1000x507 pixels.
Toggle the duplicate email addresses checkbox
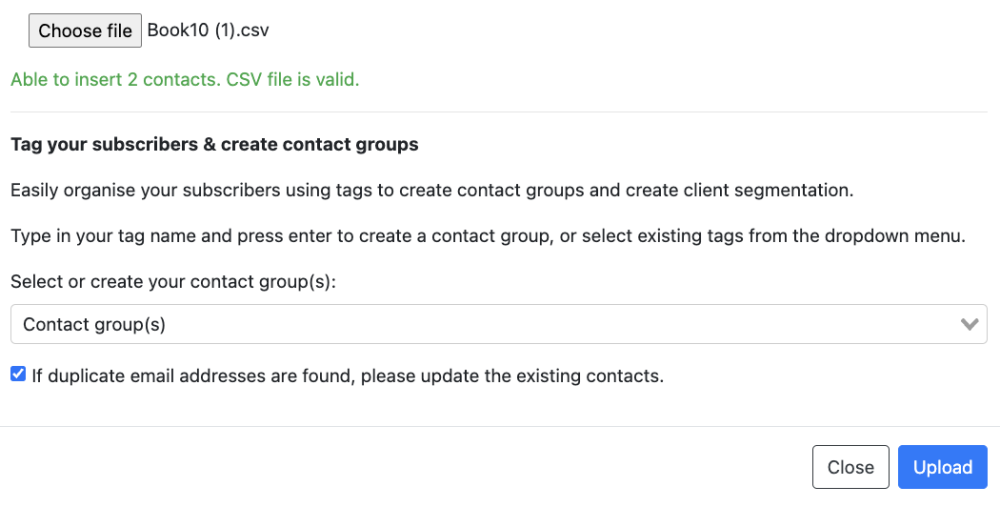click(x=18, y=375)
